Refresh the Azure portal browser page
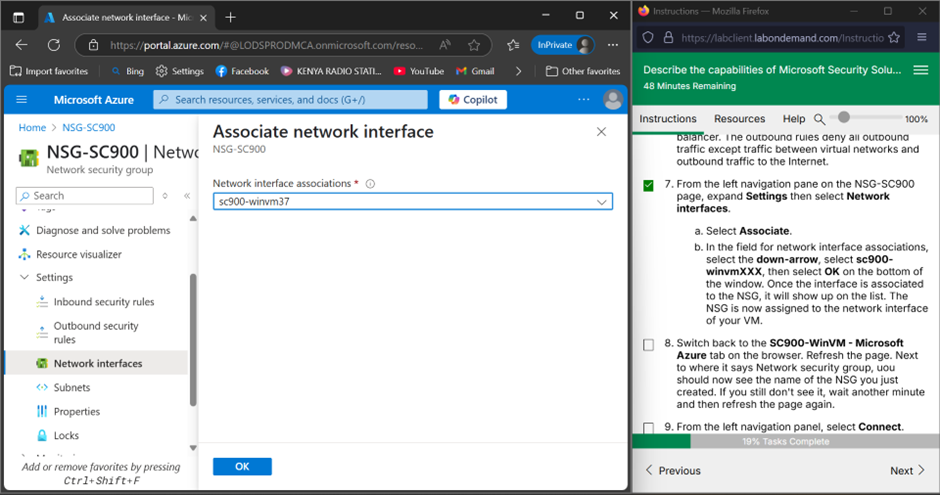 coord(54,45)
